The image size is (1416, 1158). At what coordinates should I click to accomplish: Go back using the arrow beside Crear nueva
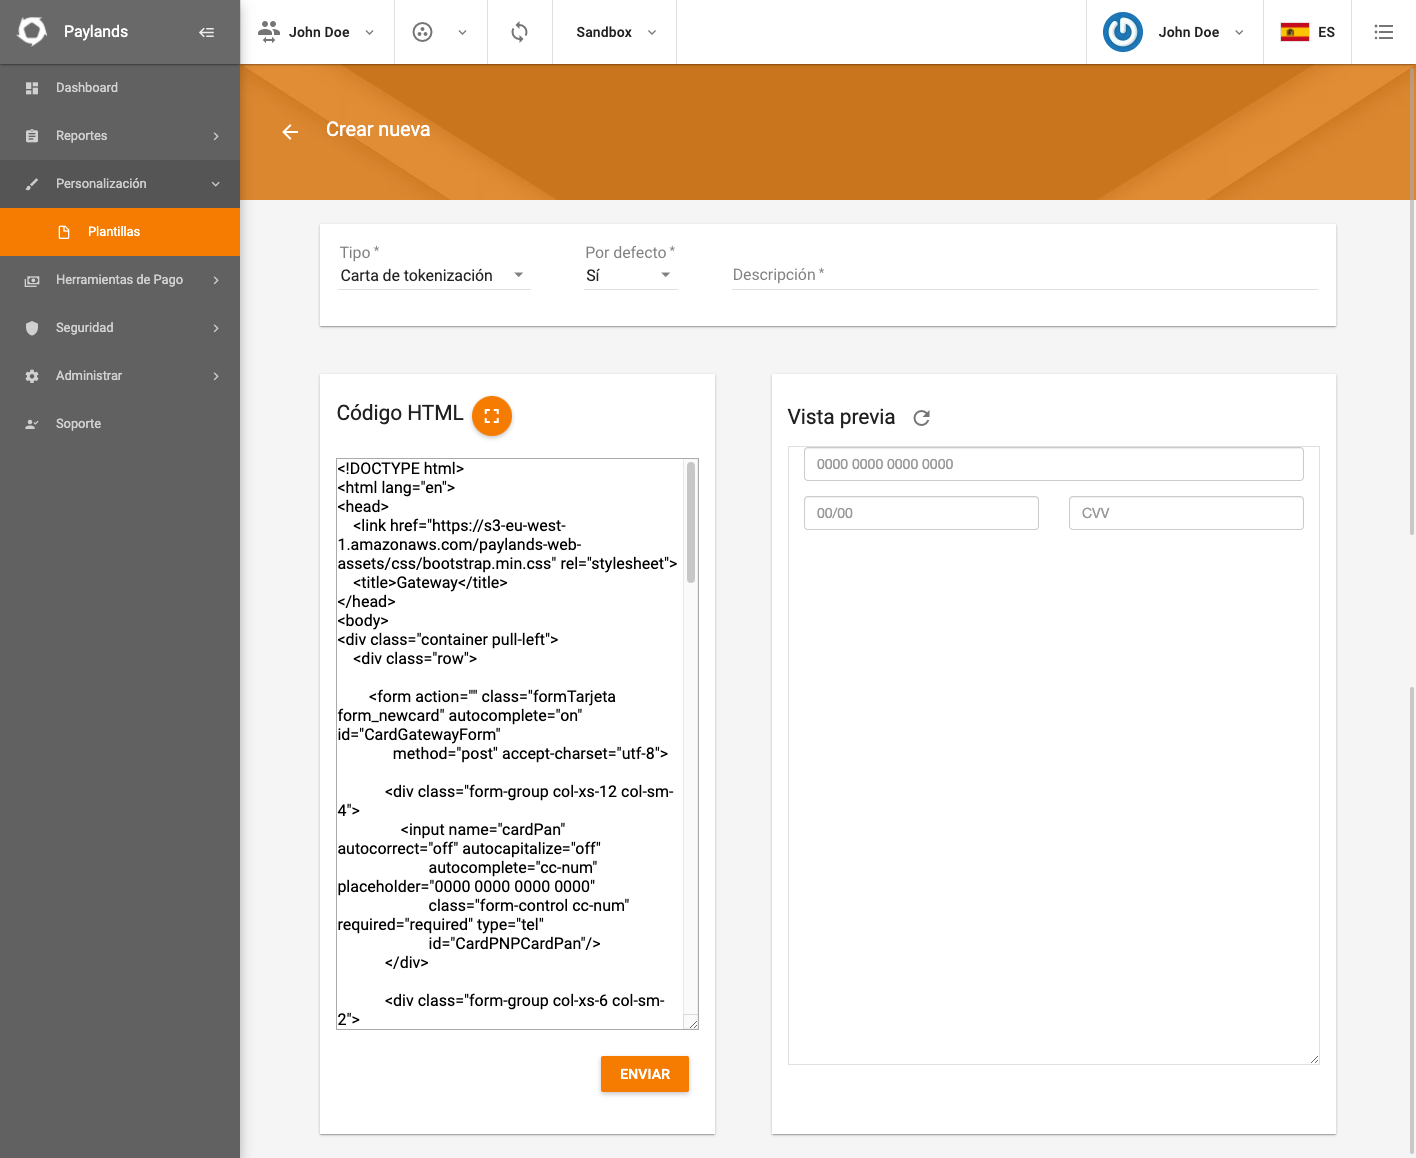(x=290, y=131)
